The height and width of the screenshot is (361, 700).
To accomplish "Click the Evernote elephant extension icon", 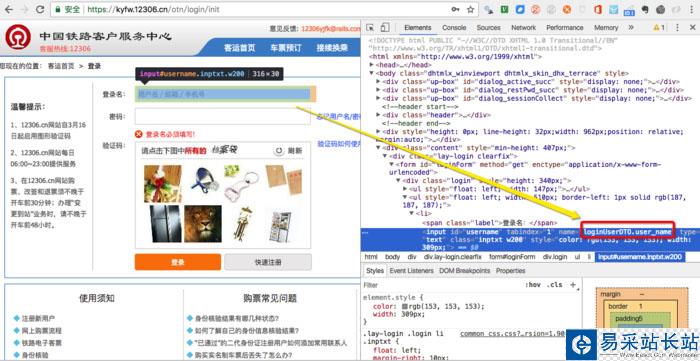I will [645, 9].
